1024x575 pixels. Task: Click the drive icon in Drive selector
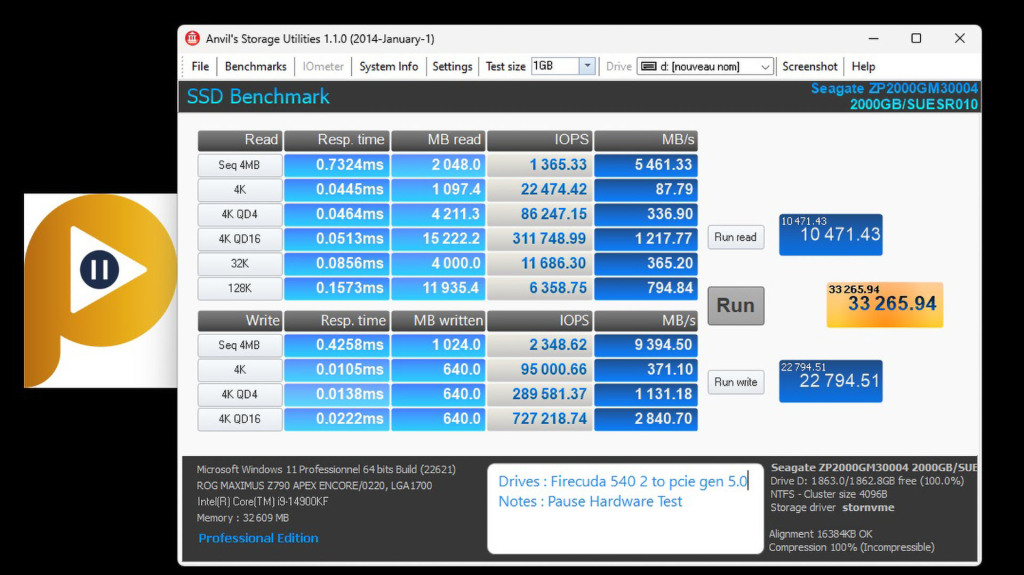point(648,66)
